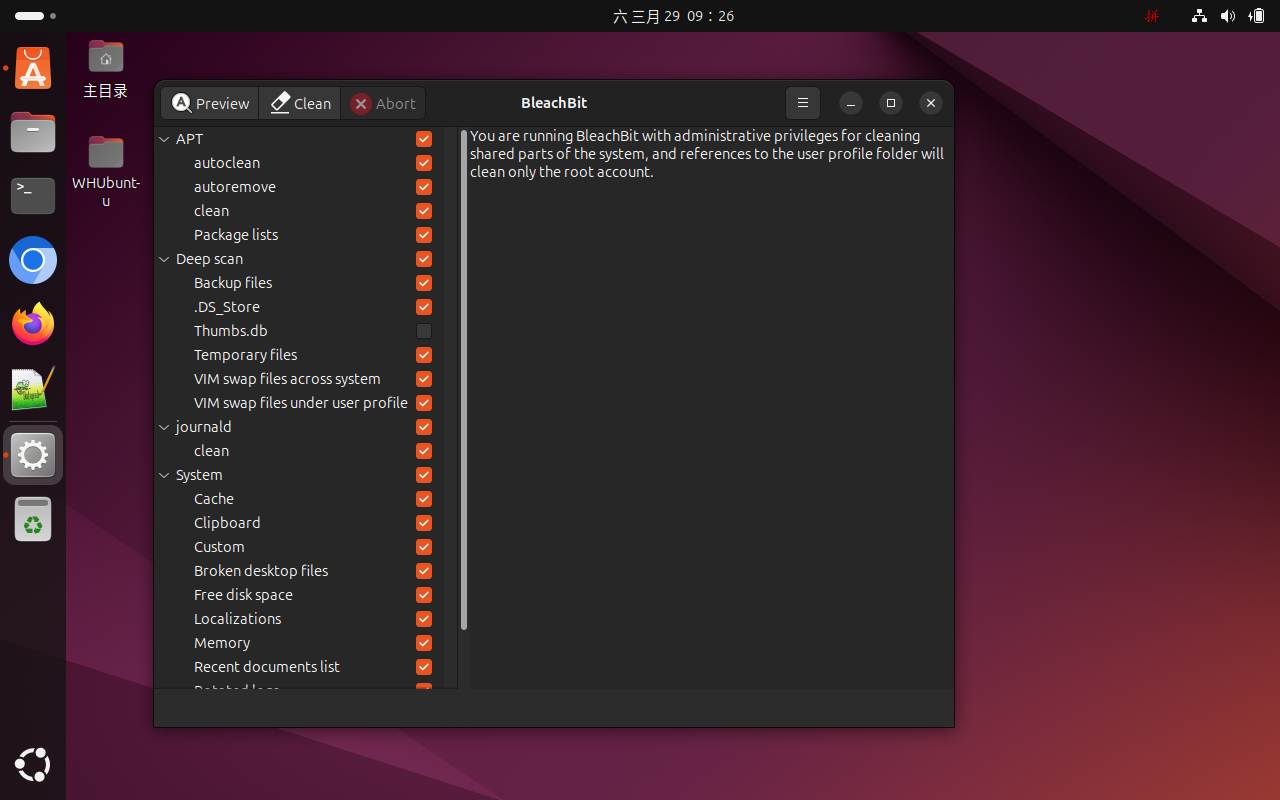The width and height of the screenshot is (1280, 800).
Task: Open the input method indicator
Action: (x=1152, y=16)
